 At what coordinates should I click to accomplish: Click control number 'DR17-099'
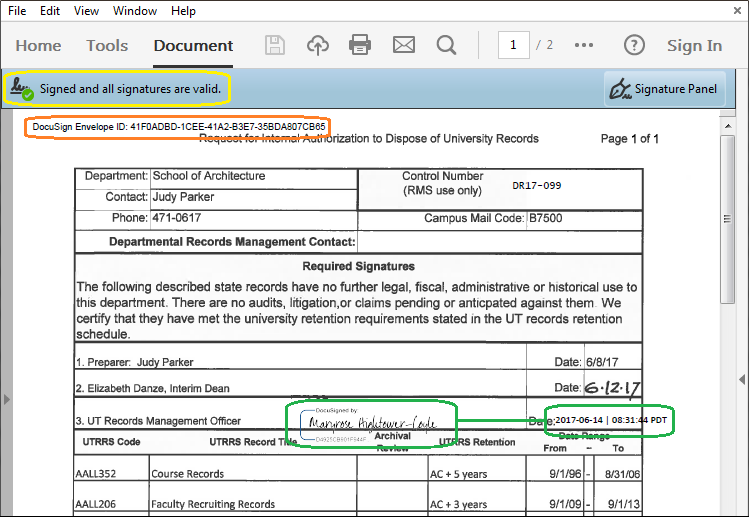click(x=536, y=185)
